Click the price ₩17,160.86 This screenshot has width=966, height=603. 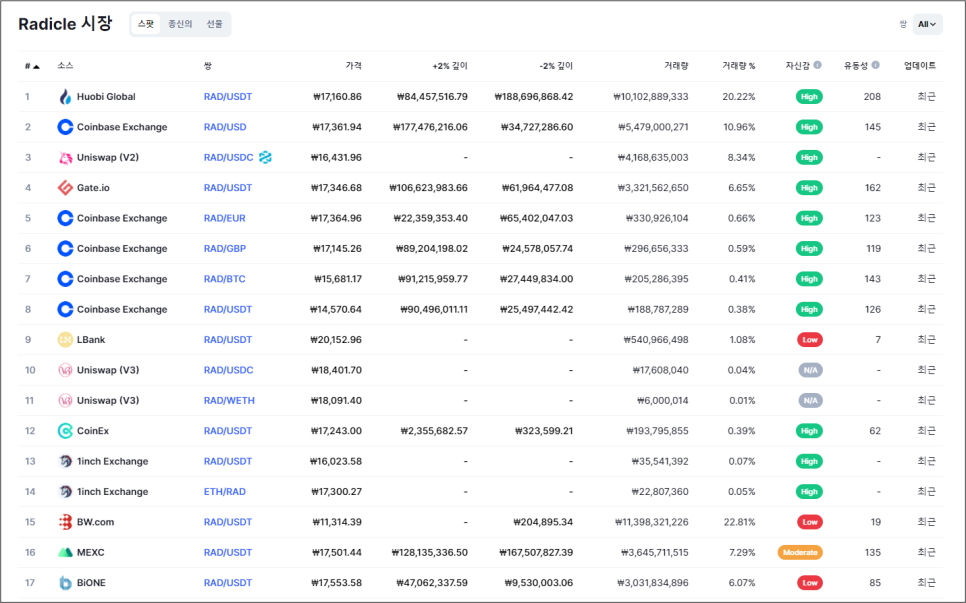pos(337,97)
